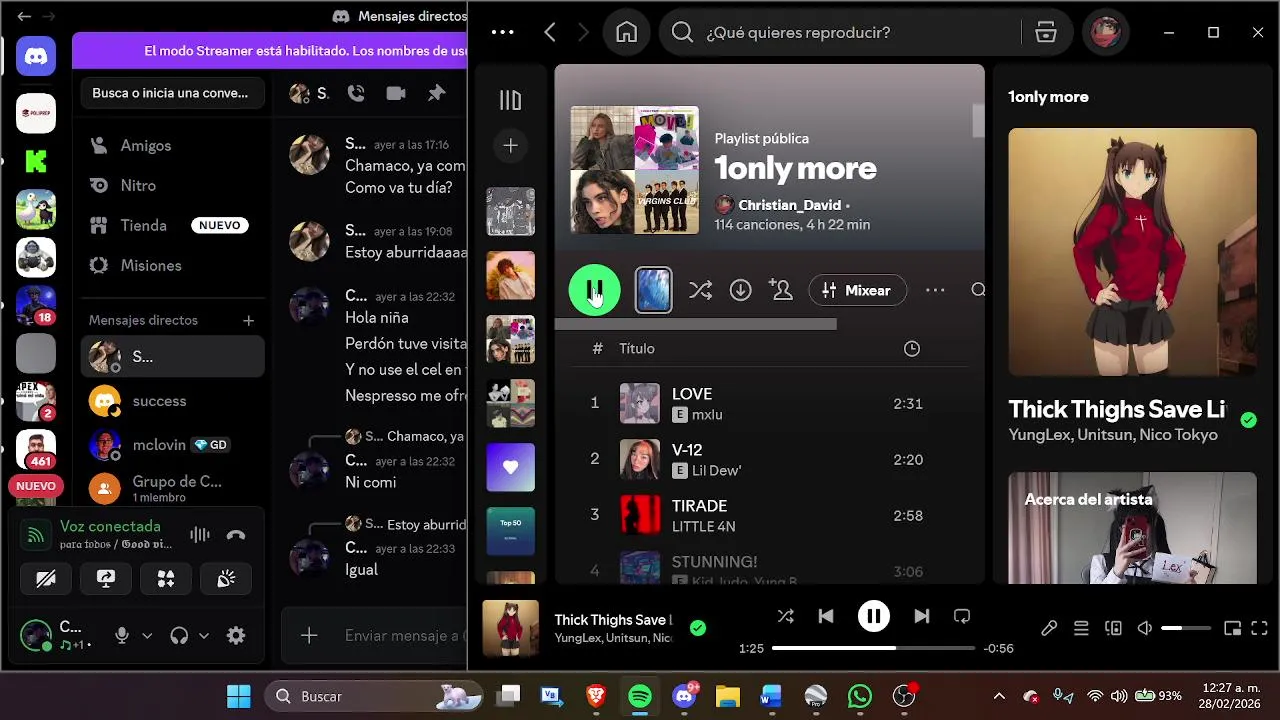Screen dimensions: 1280x720
Task: Invite collaborators to the playlist
Action: point(780,290)
